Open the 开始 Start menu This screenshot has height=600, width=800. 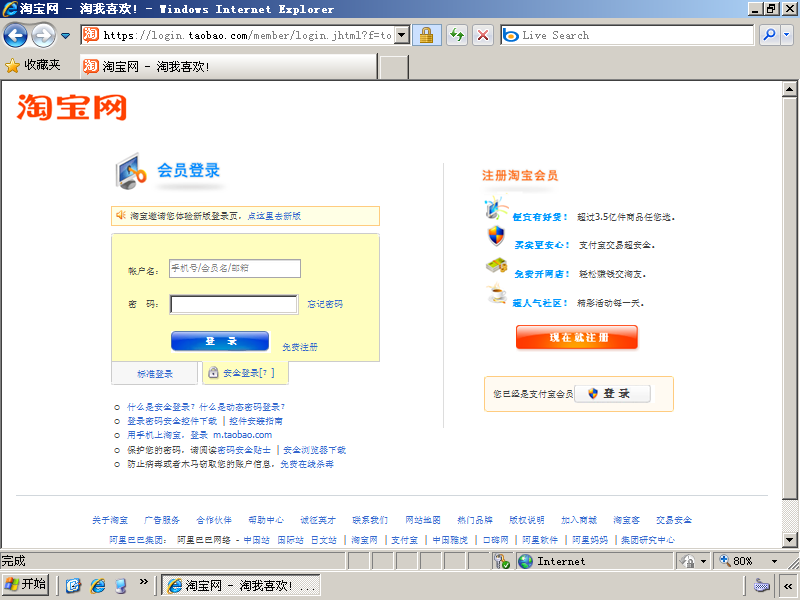(26, 584)
